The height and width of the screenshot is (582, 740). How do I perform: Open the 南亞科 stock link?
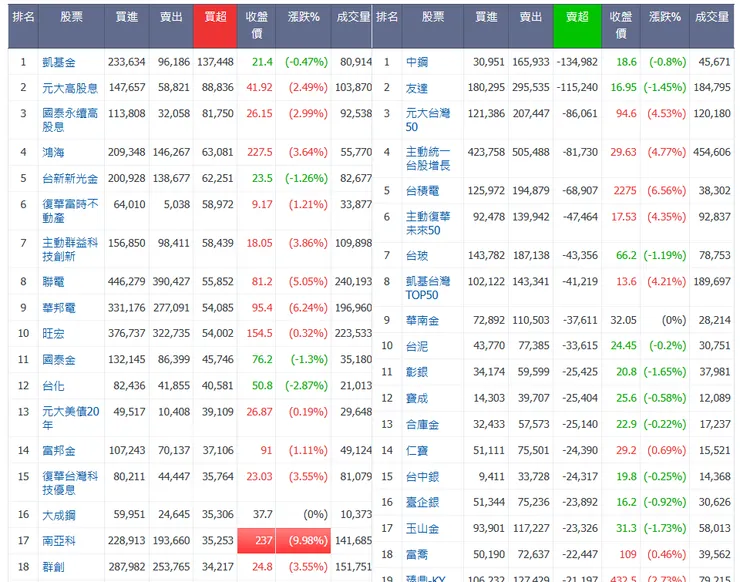pyautogui.click(x=59, y=541)
